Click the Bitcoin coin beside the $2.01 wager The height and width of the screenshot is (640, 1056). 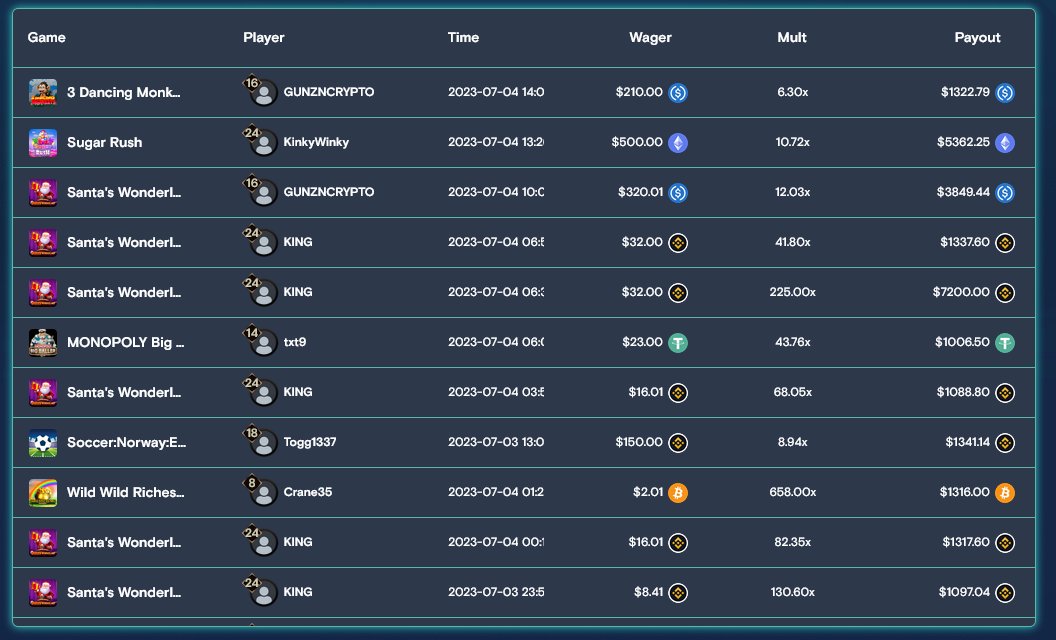(x=678, y=492)
